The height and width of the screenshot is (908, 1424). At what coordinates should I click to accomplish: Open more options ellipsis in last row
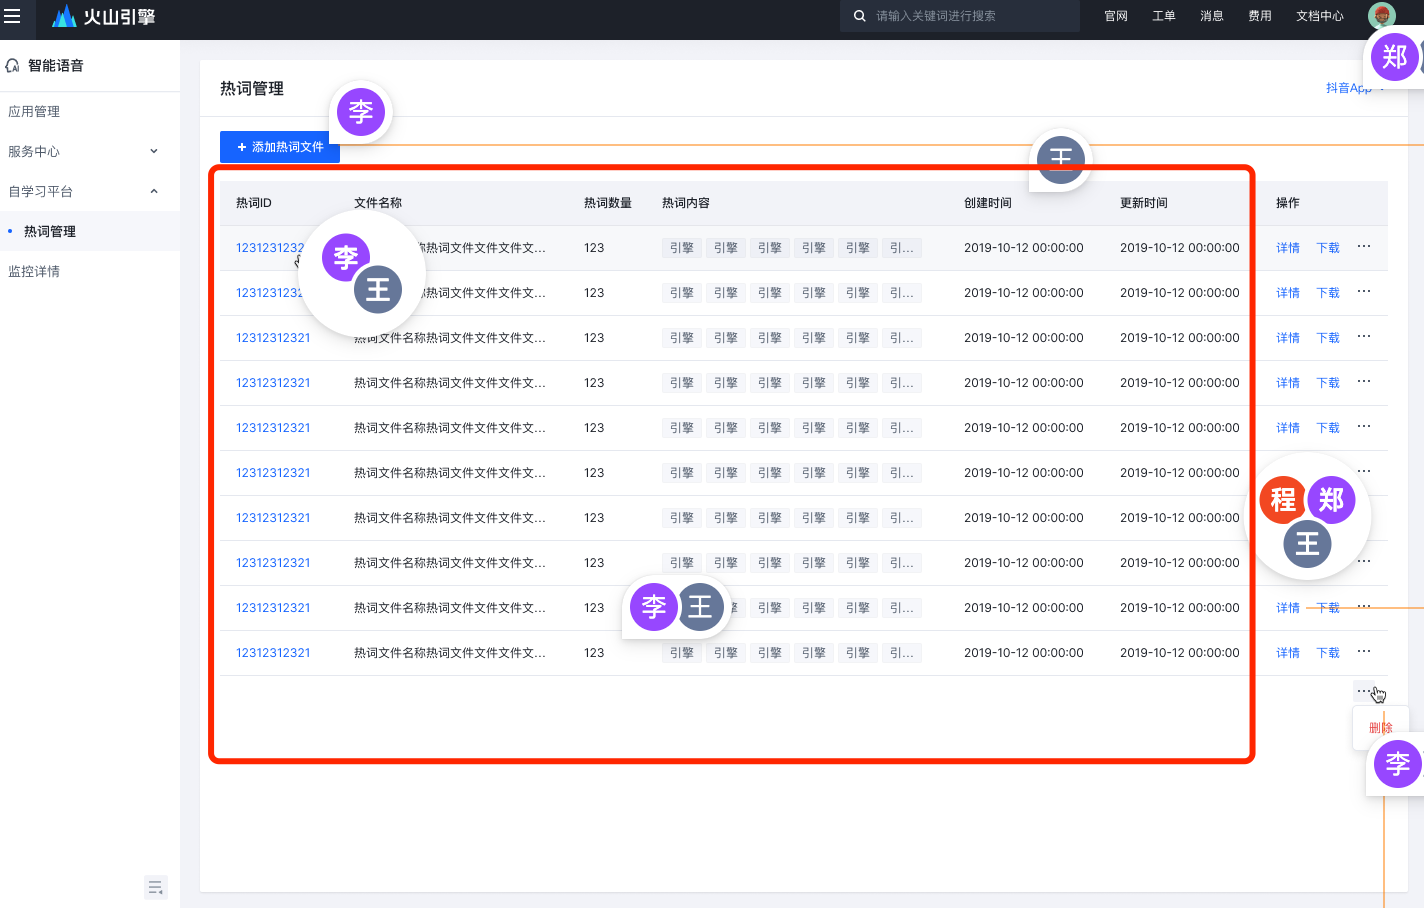pos(1364,652)
